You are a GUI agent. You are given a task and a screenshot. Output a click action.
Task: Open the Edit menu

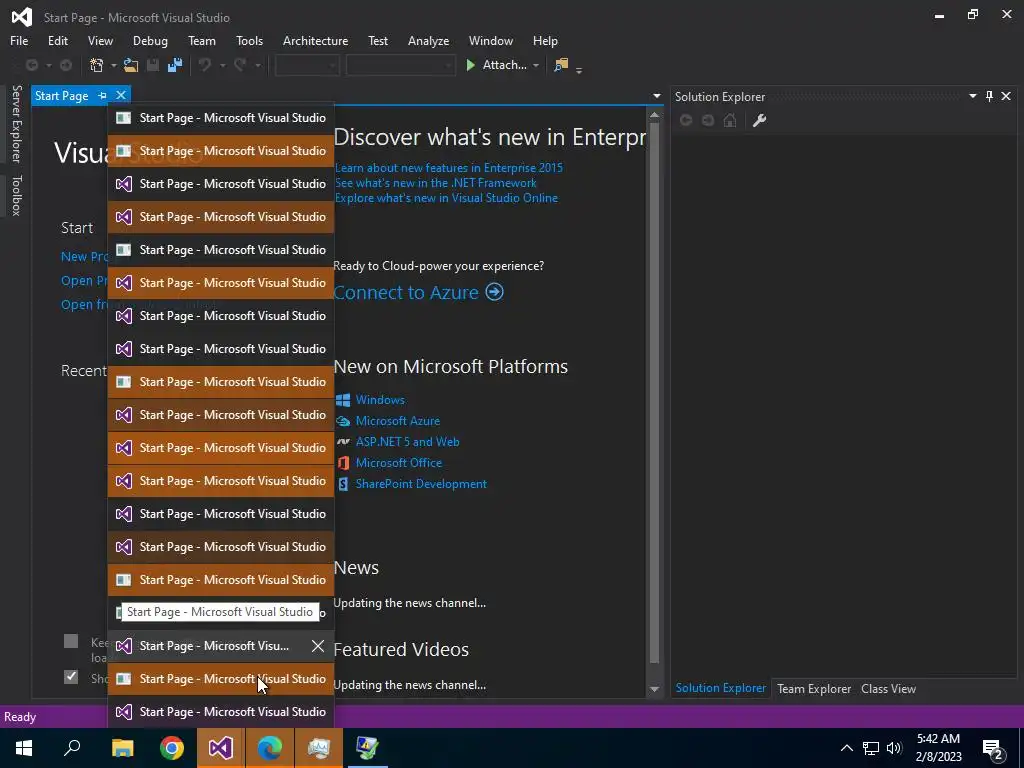[x=57, y=40]
